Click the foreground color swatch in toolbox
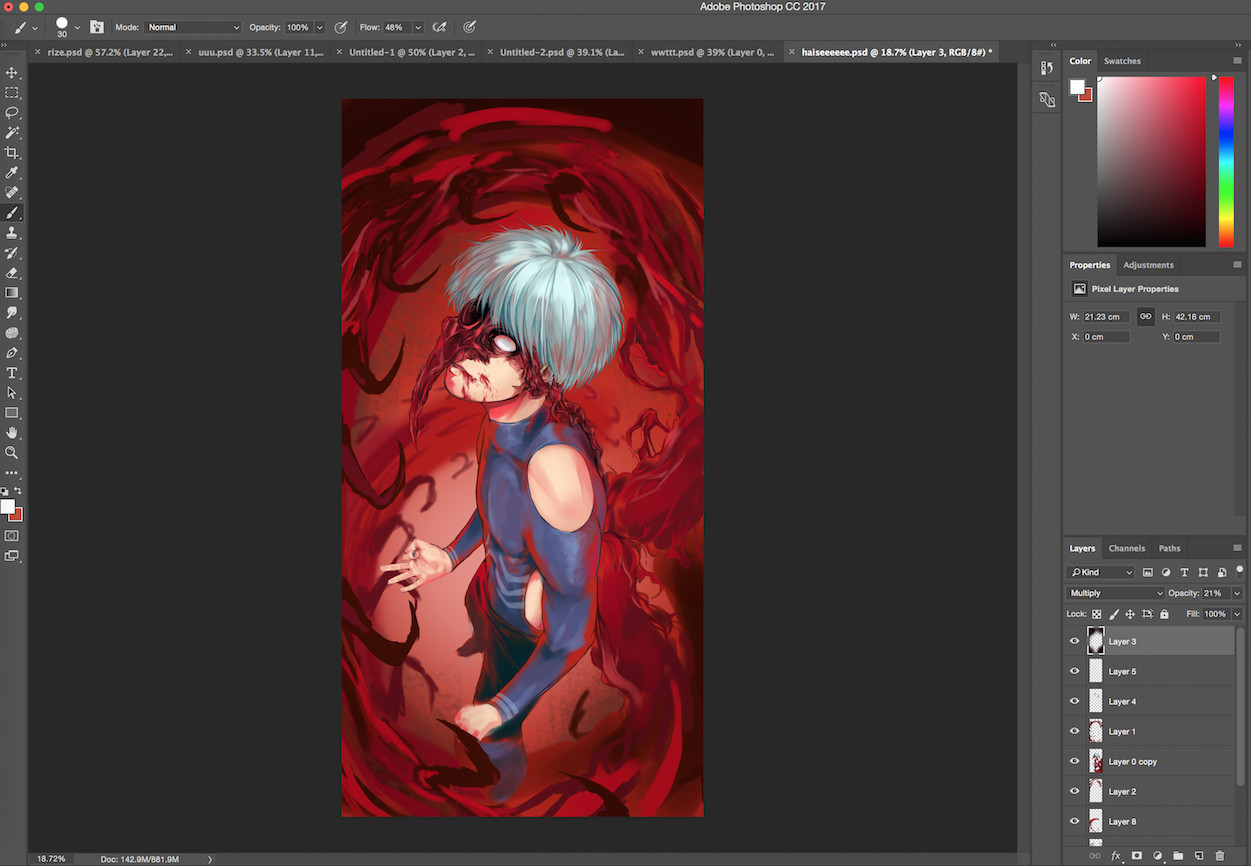The width and height of the screenshot is (1251, 866). (x=8, y=506)
